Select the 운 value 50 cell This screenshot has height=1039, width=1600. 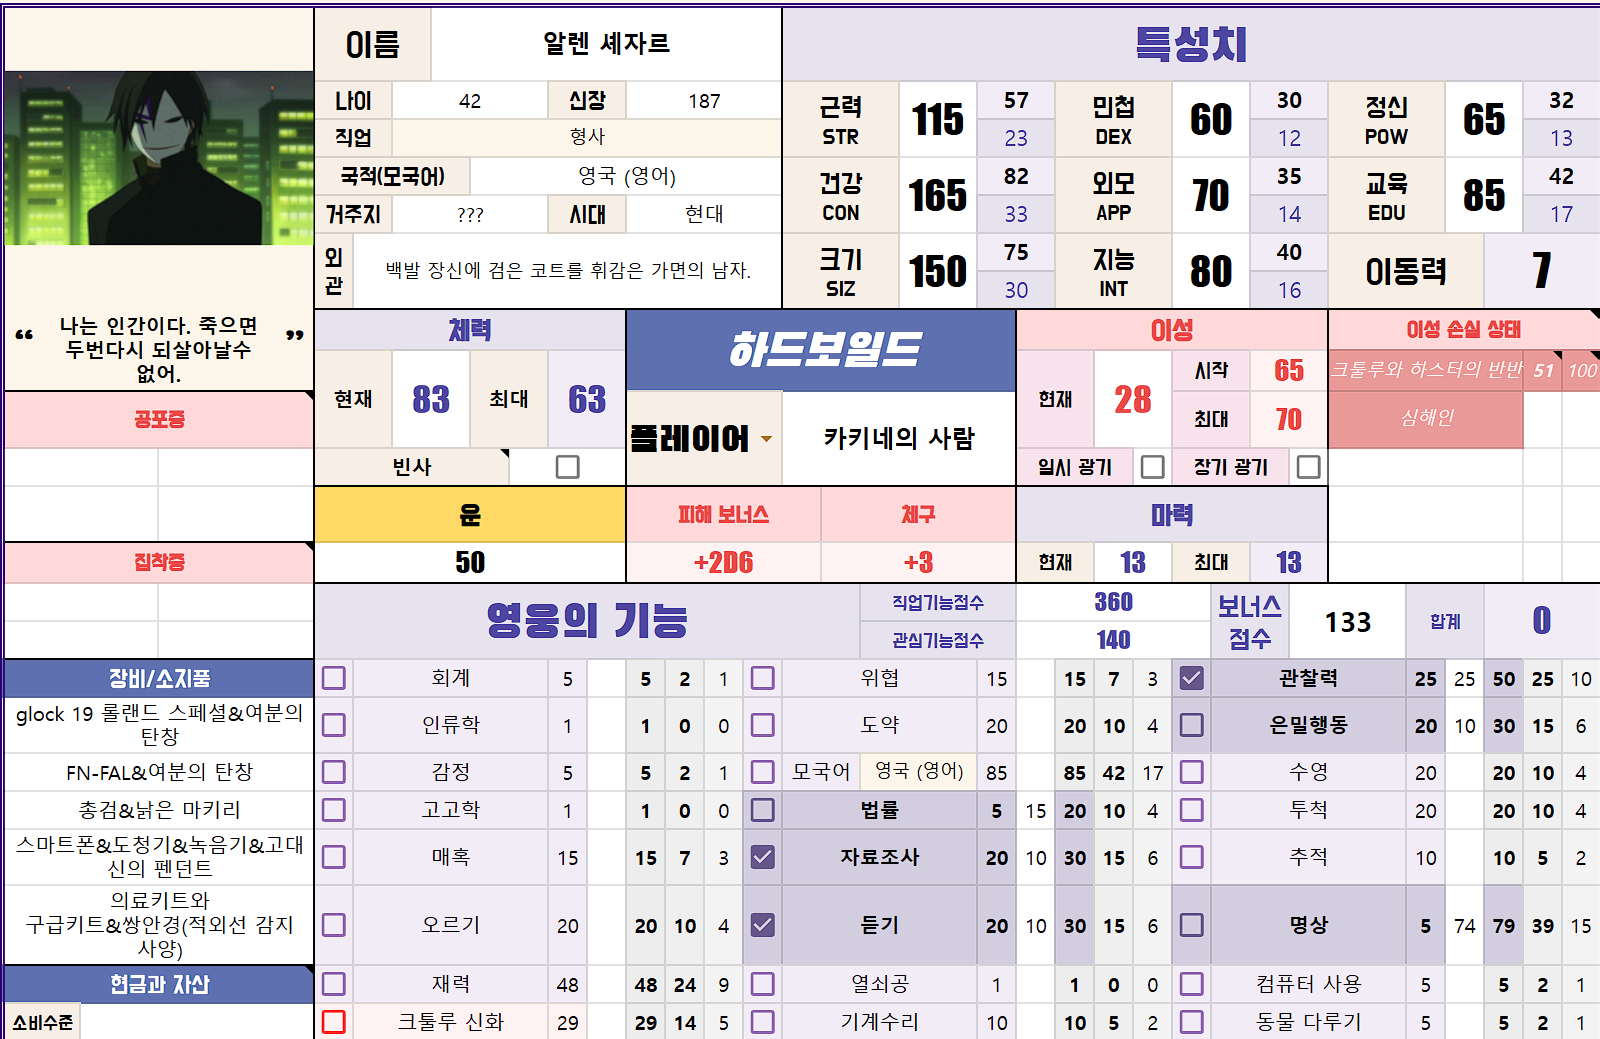coord(470,562)
